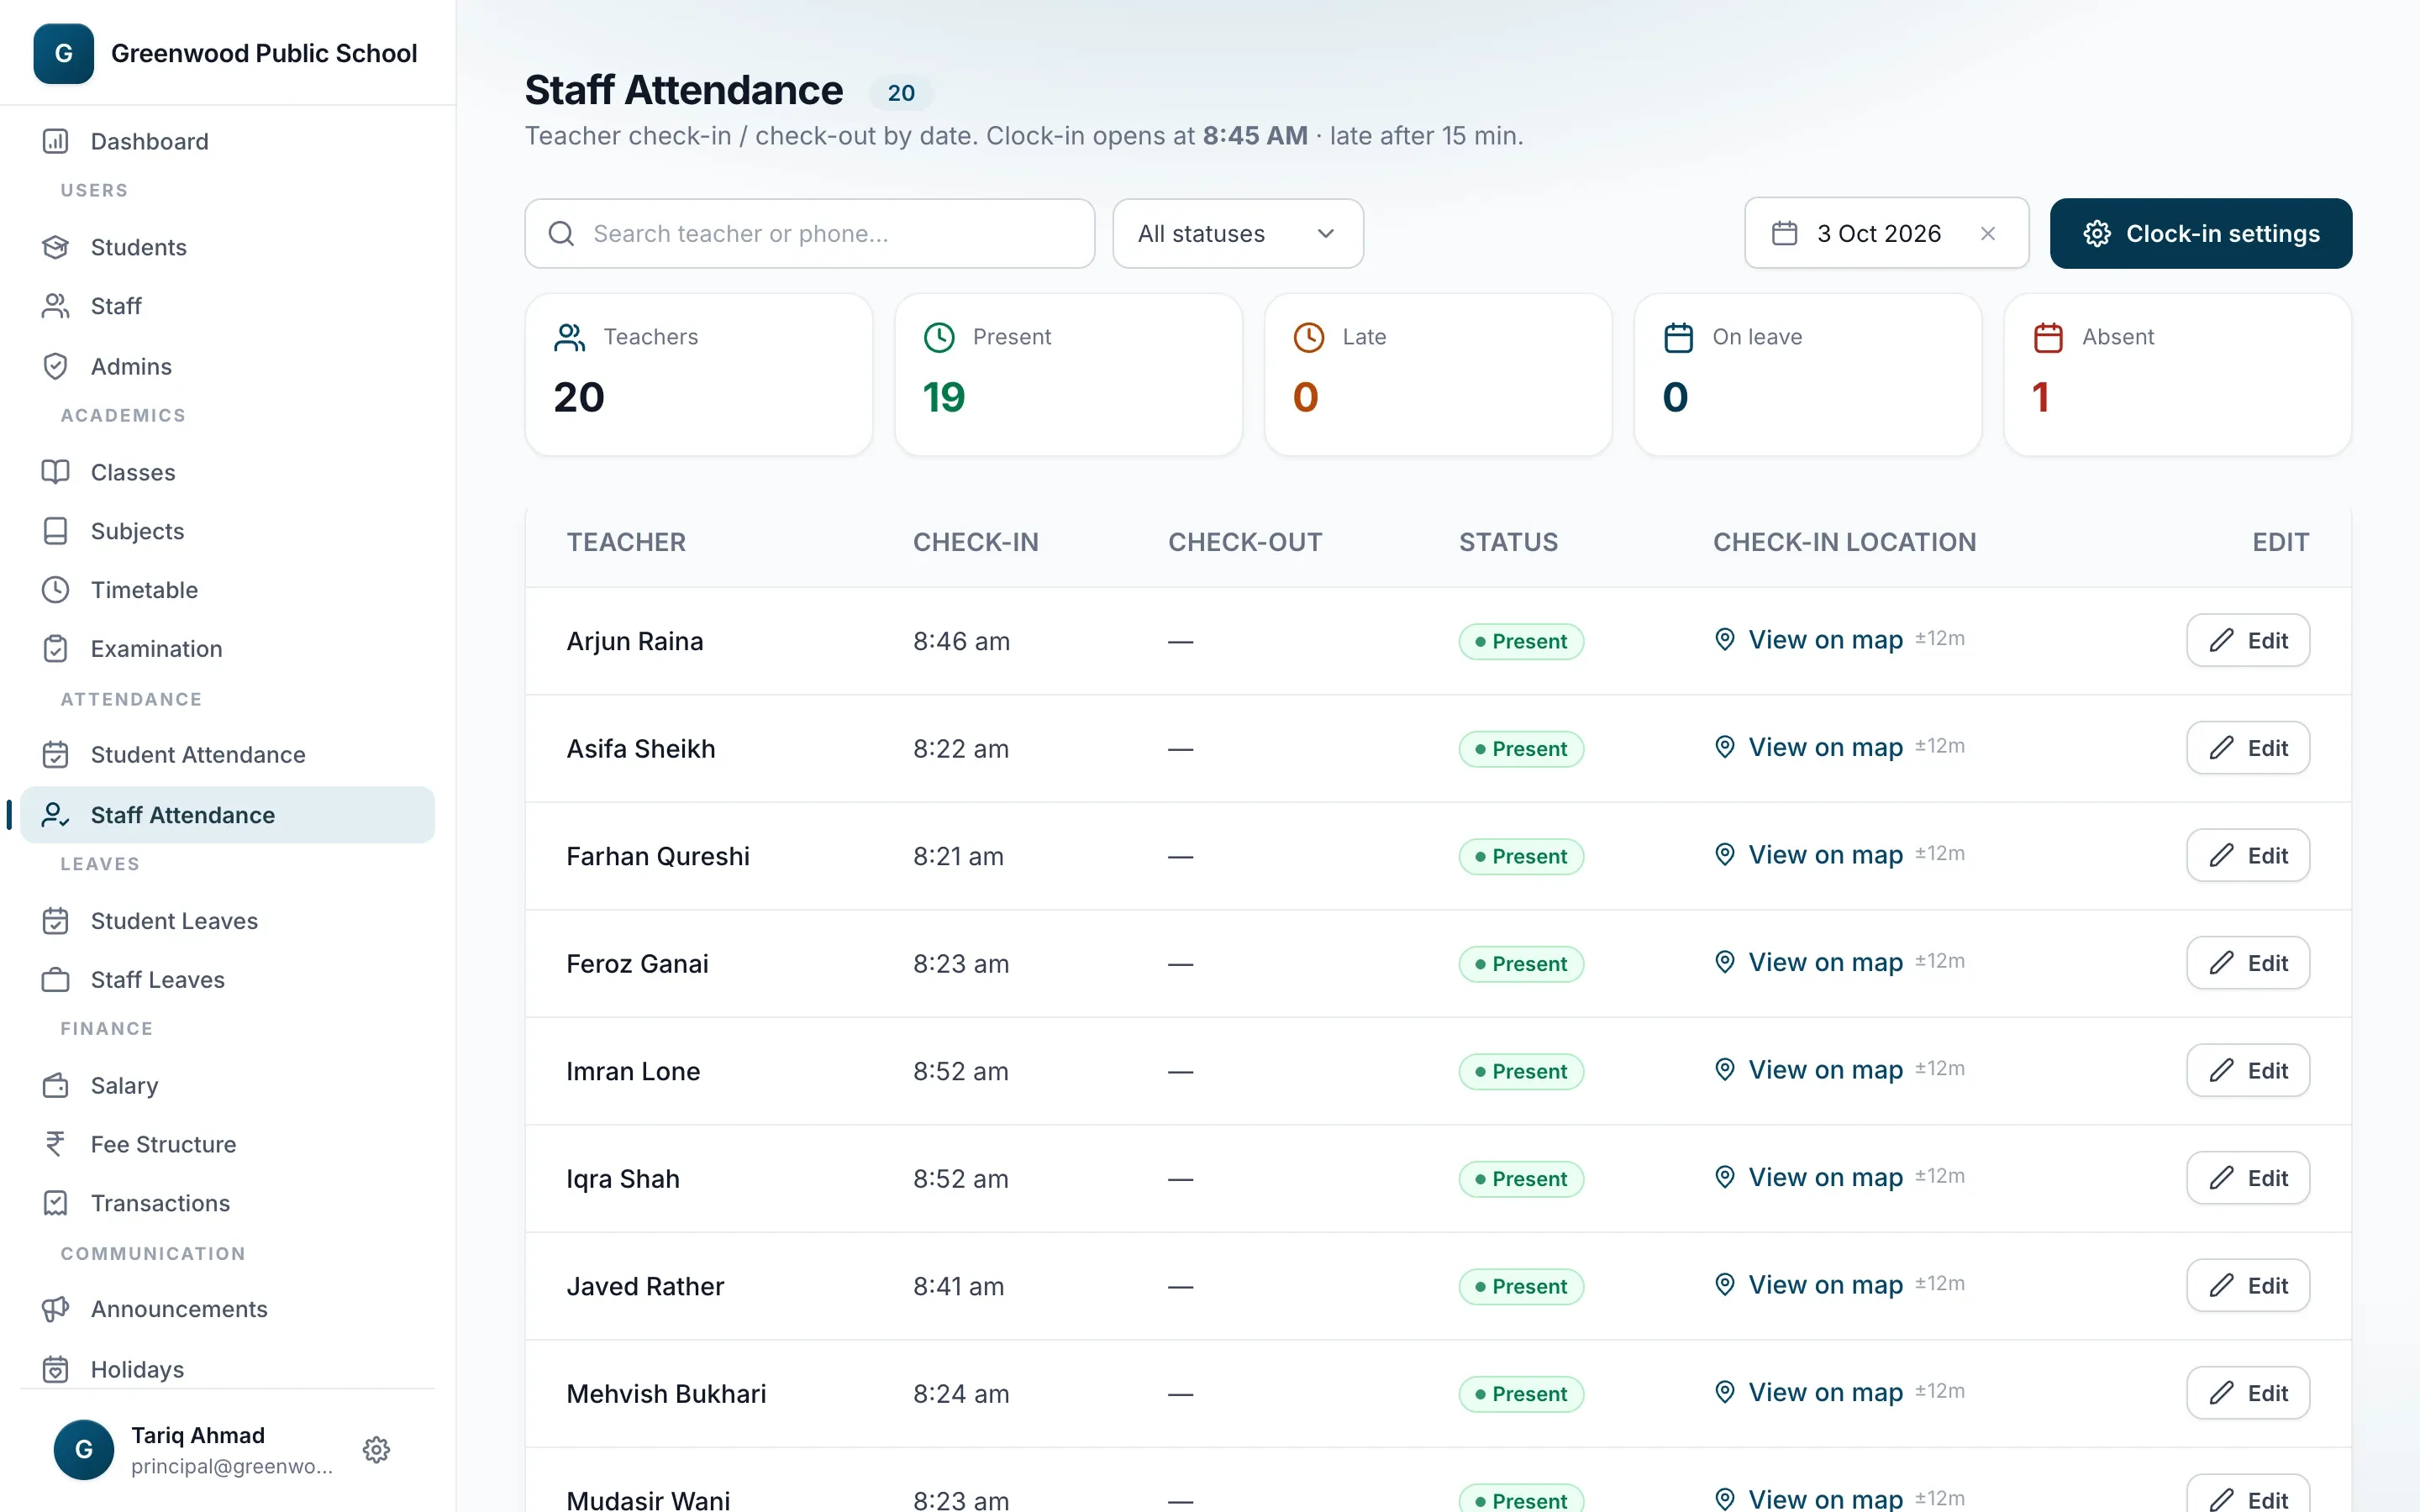This screenshot has height=1512, width=2420.
Task: Open the Transactions page
Action: [227, 1203]
